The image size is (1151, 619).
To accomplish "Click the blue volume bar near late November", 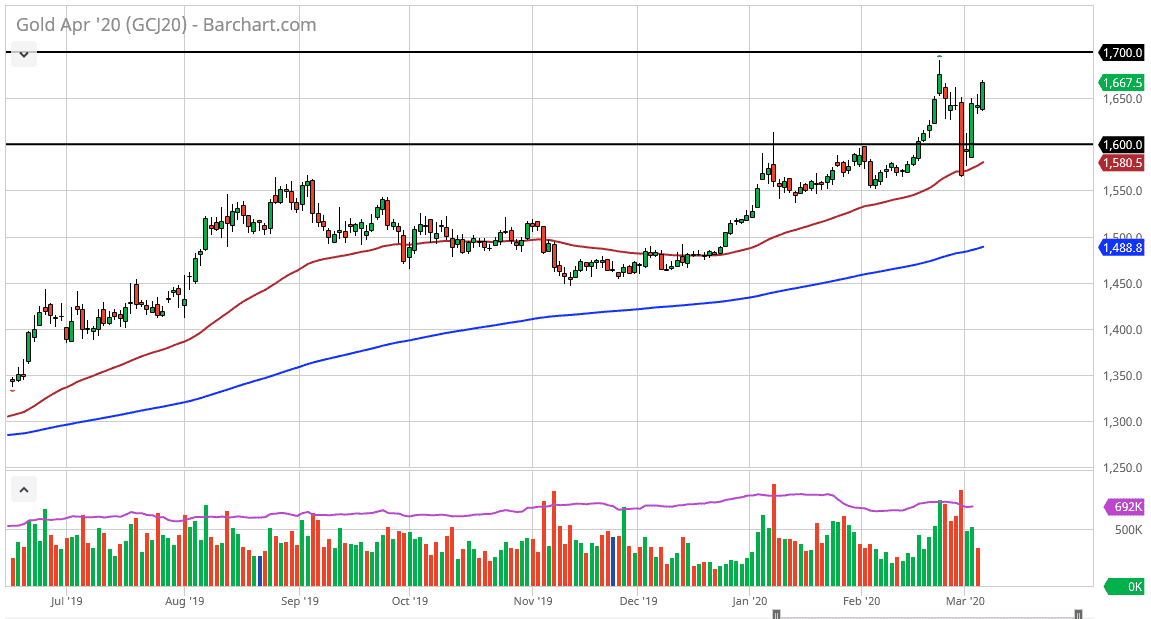I will (613, 561).
